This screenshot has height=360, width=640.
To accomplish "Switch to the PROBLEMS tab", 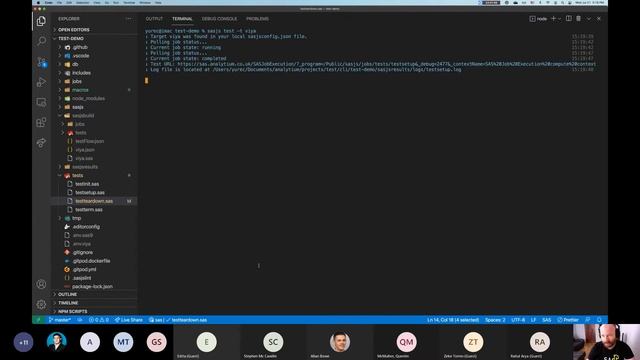I will click(x=257, y=19).
